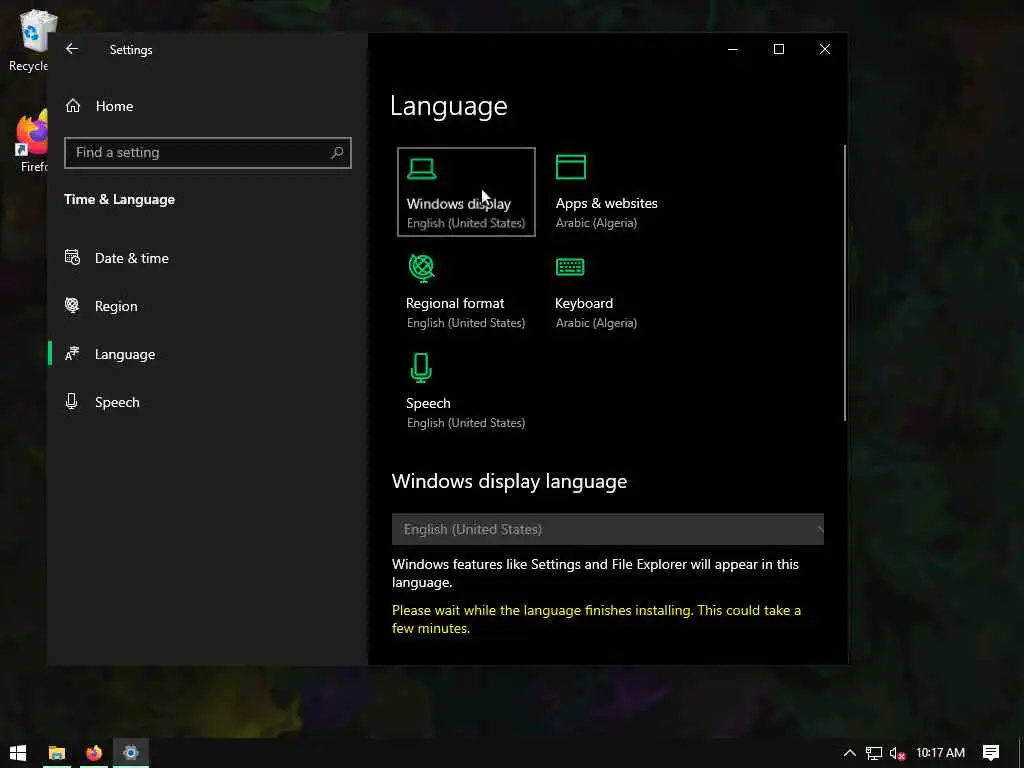The height and width of the screenshot is (768, 1024).
Task: Go back using the Settings back arrow
Action: pos(72,49)
